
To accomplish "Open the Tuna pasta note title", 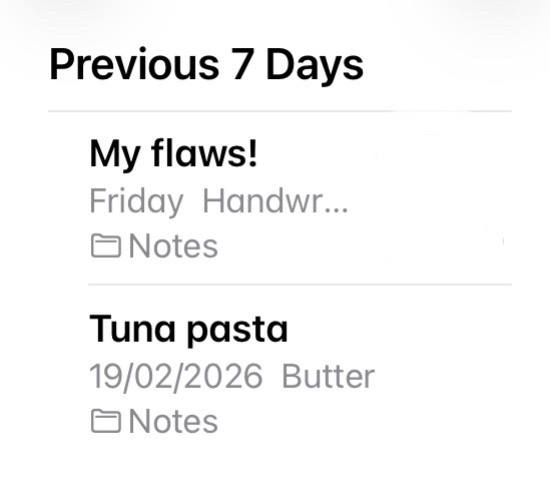I will click(189, 329).
